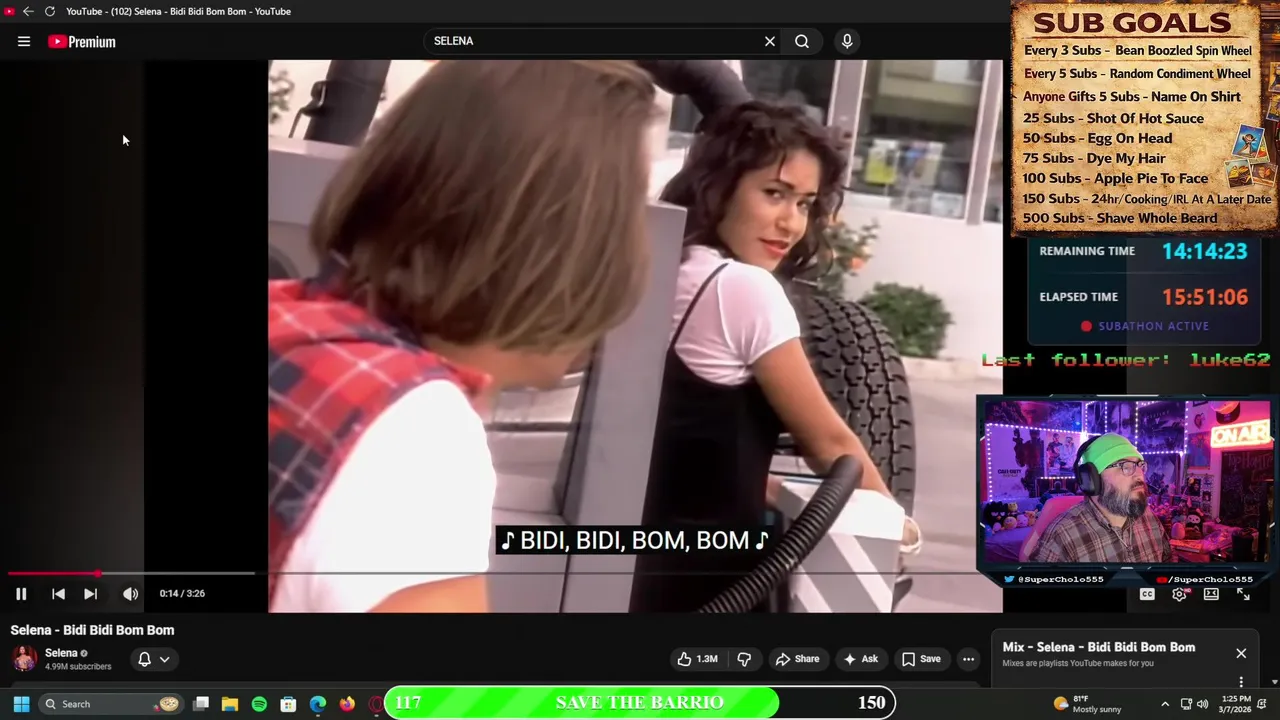Image resolution: width=1280 pixels, height=720 pixels.
Task: Open Mix panel three-dot options
Action: pyautogui.click(x=1241, y=682)
